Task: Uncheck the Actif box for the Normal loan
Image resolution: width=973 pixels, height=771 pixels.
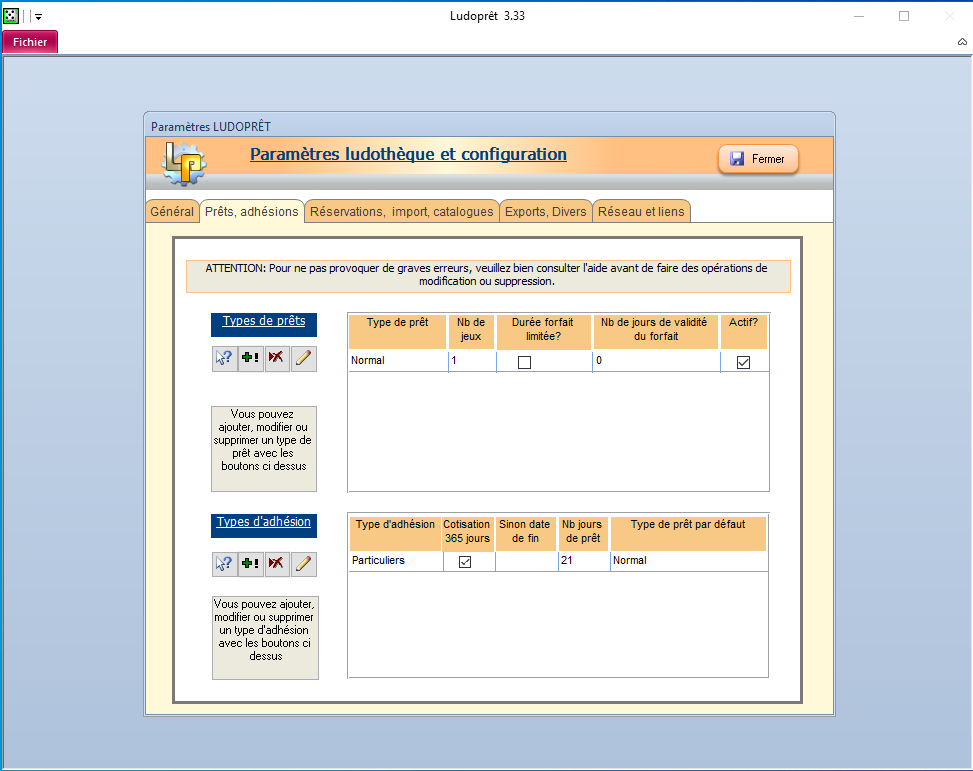Action: click(743, 362)
